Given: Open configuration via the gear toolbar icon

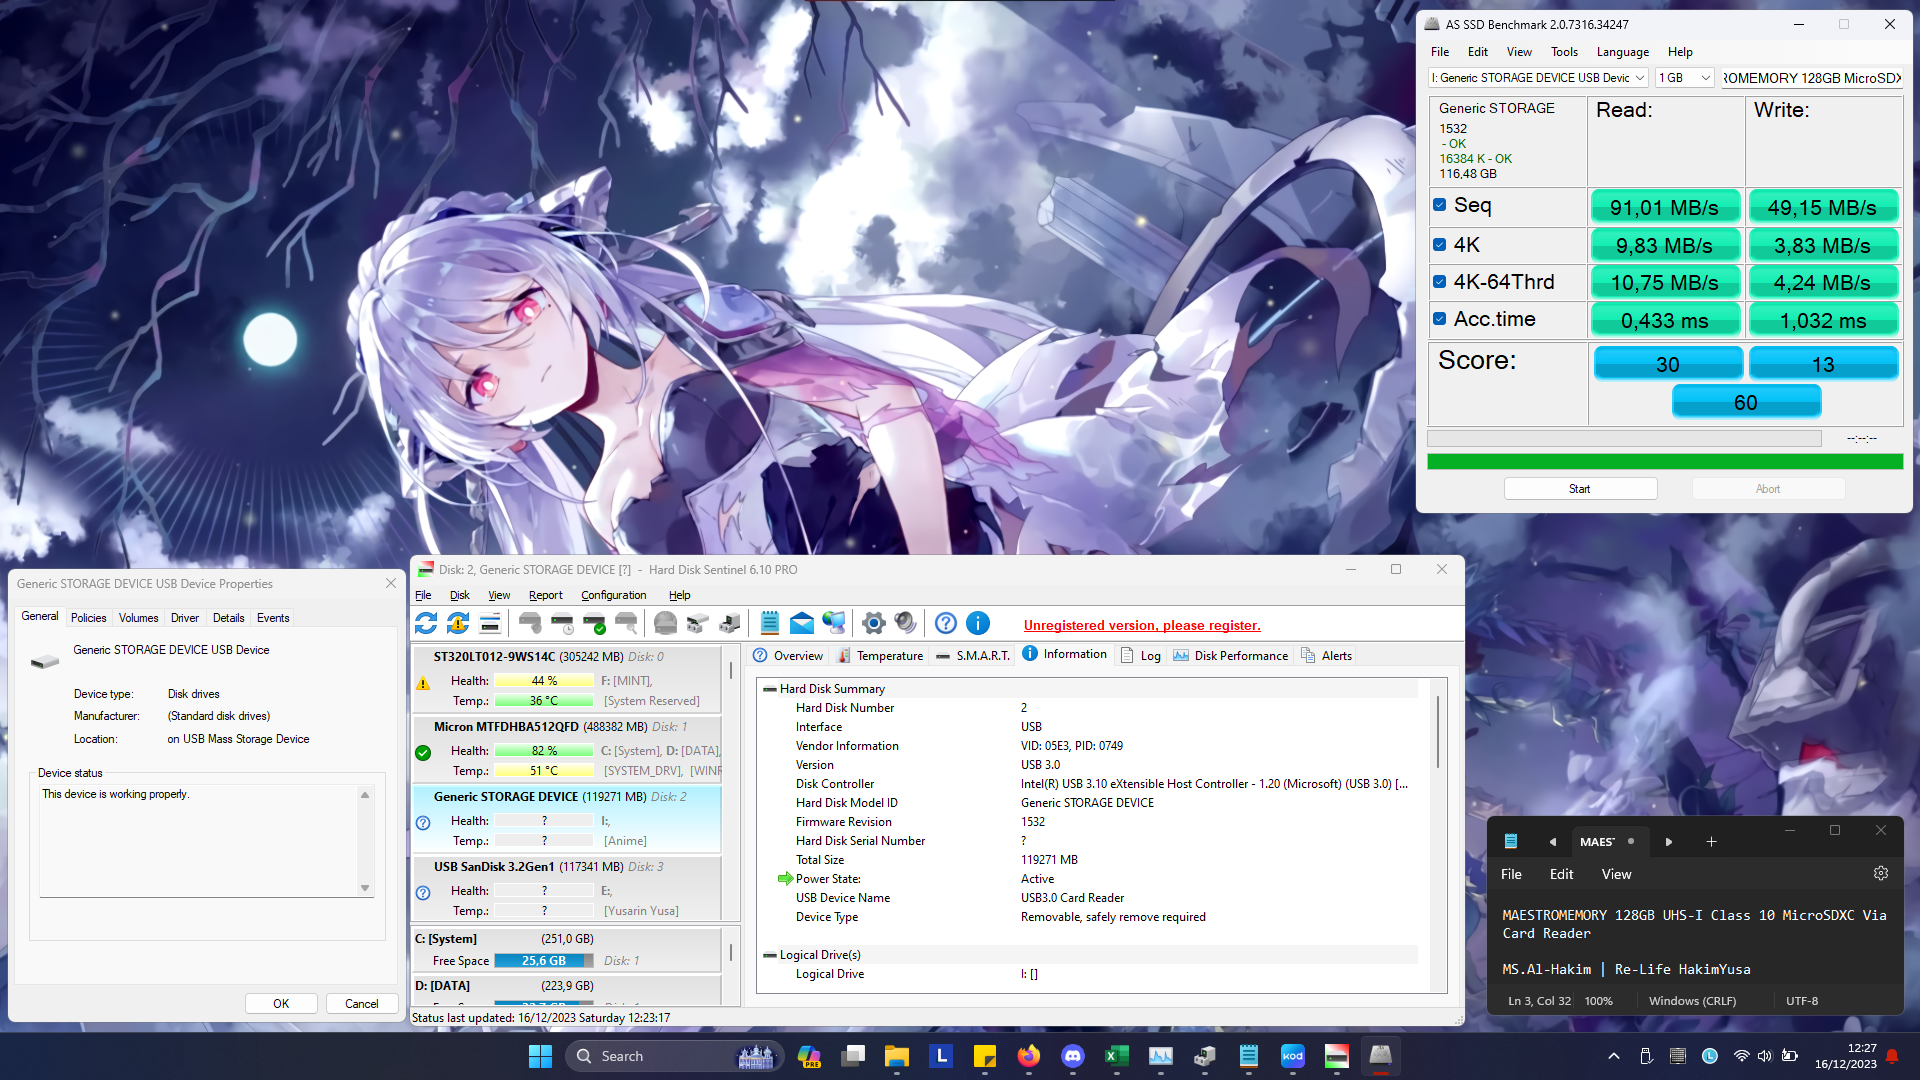Looking at the screenshot, I should pyautogui.click(x=874, y=624).
